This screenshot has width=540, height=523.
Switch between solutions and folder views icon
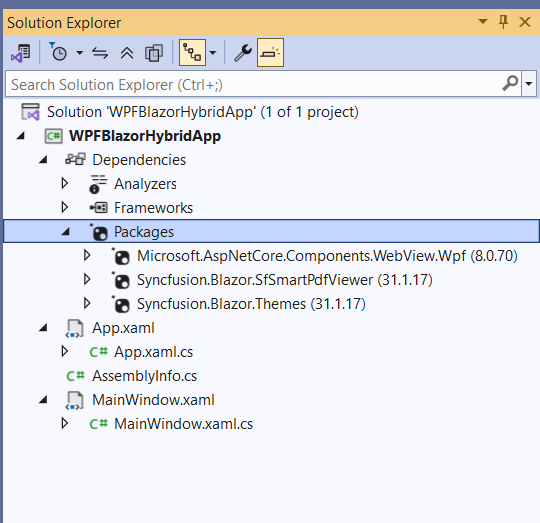21,53
